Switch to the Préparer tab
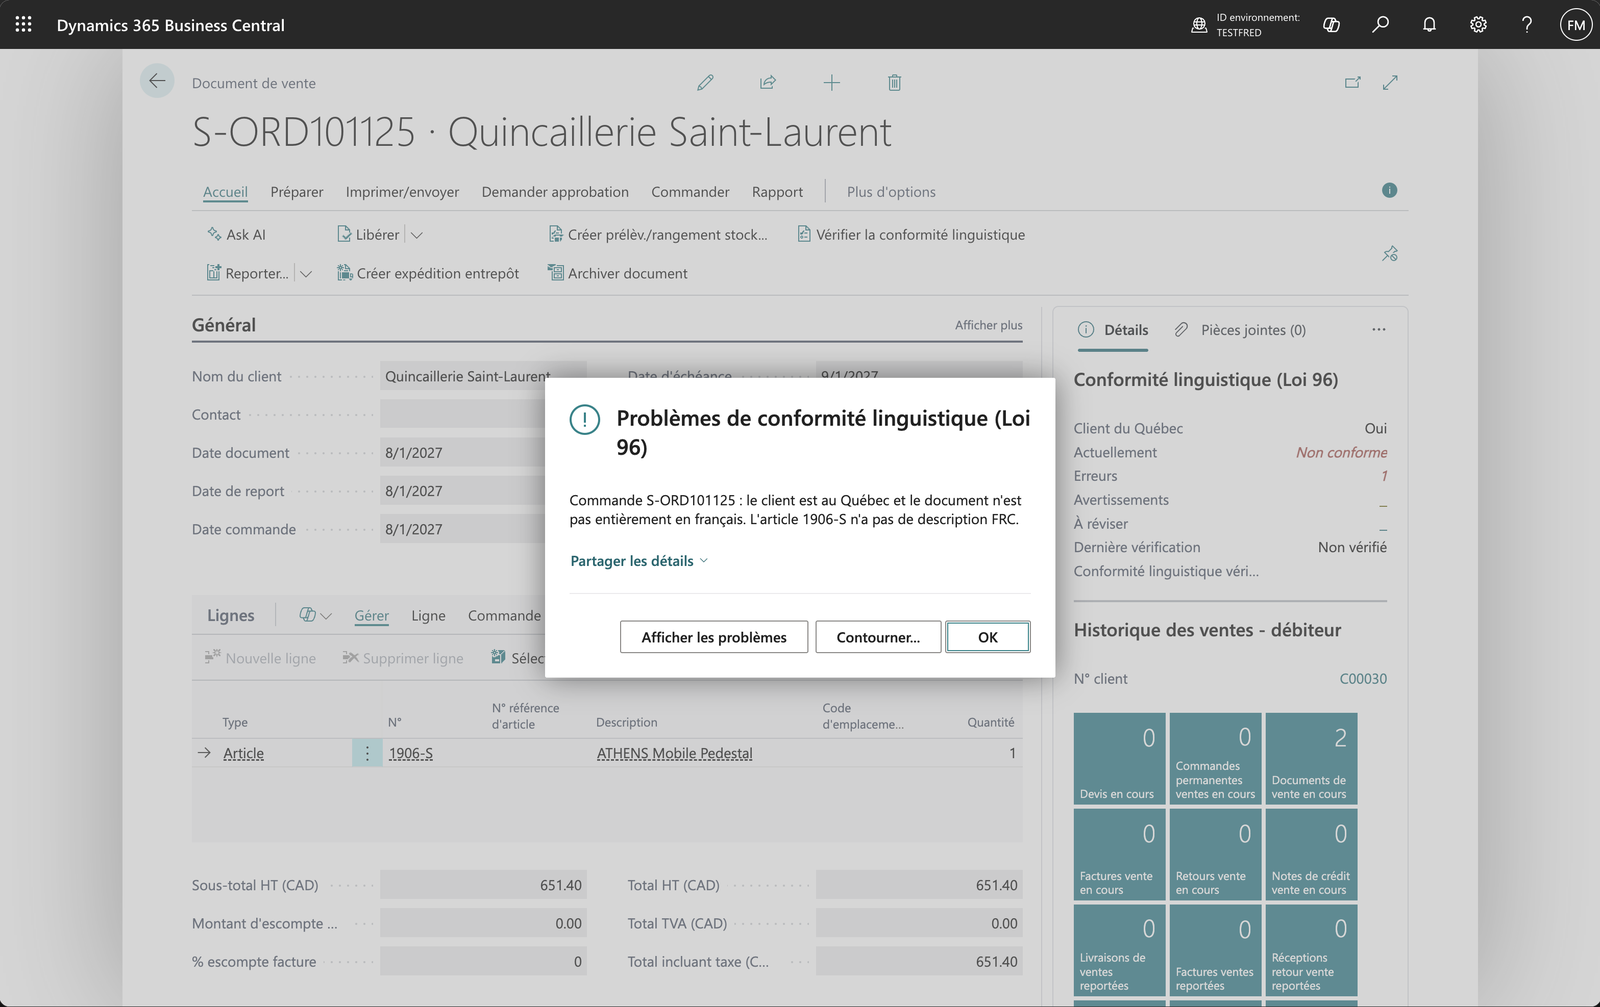The height and width of the screenshot is (1007, 1600). (x=297, y=192)
